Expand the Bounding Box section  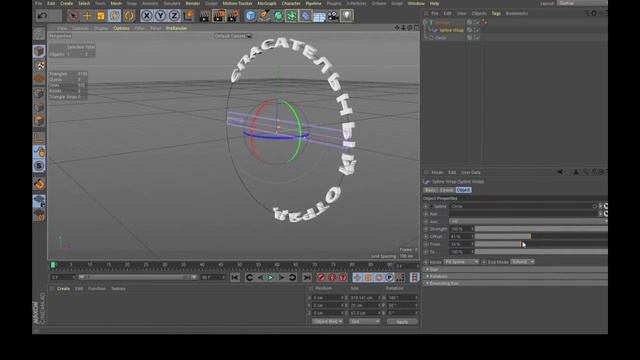coord(516,283)
